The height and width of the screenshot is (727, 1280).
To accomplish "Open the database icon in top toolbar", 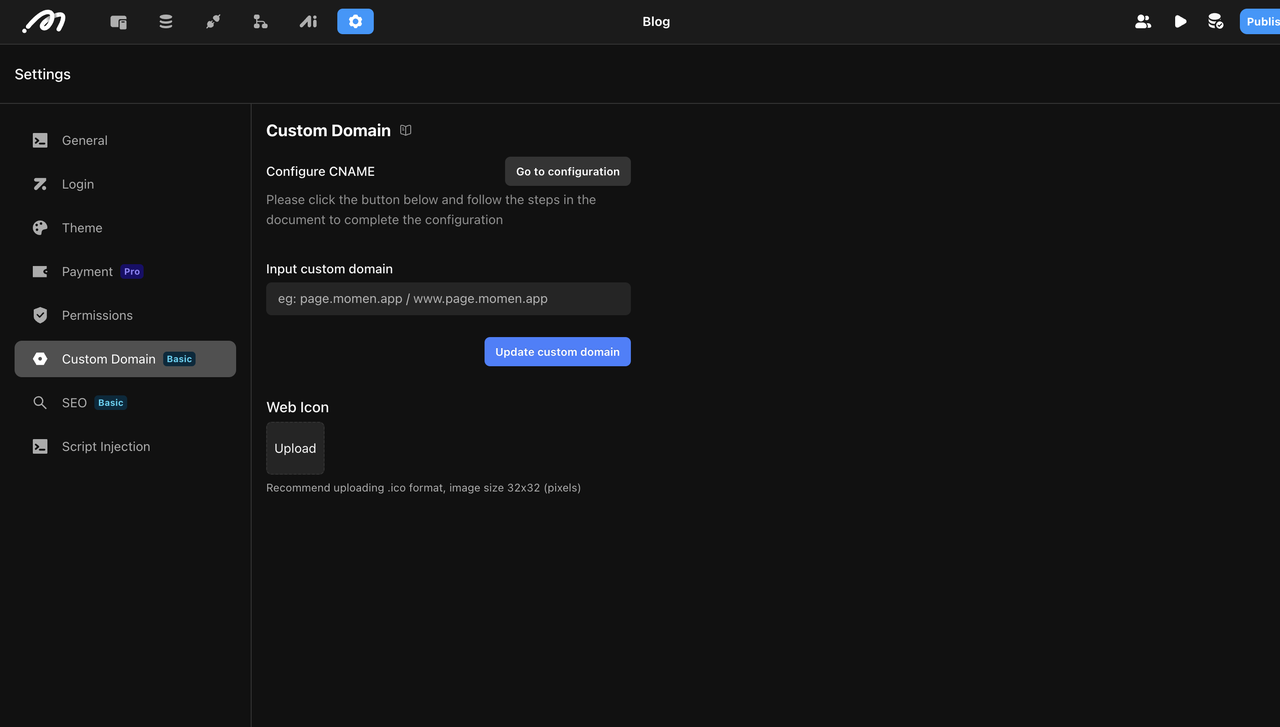I will 166,21.
